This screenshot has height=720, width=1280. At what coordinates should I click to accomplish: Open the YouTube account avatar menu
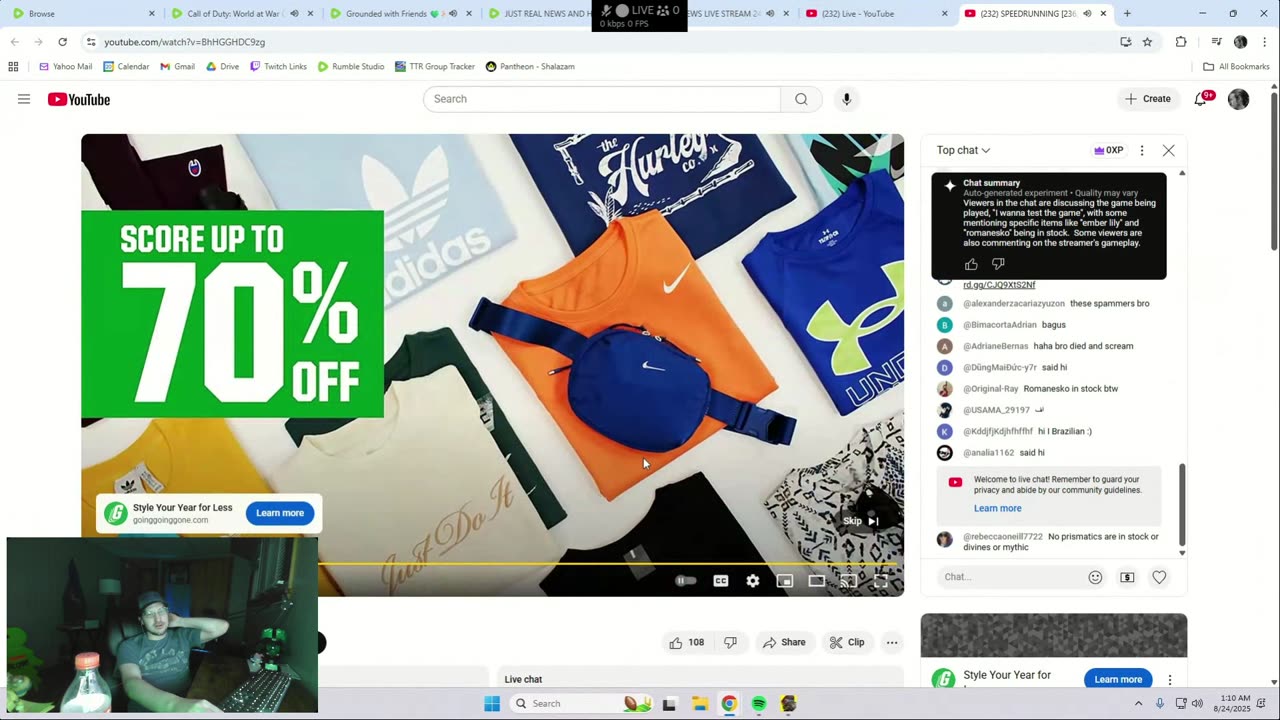point(1238,99)
